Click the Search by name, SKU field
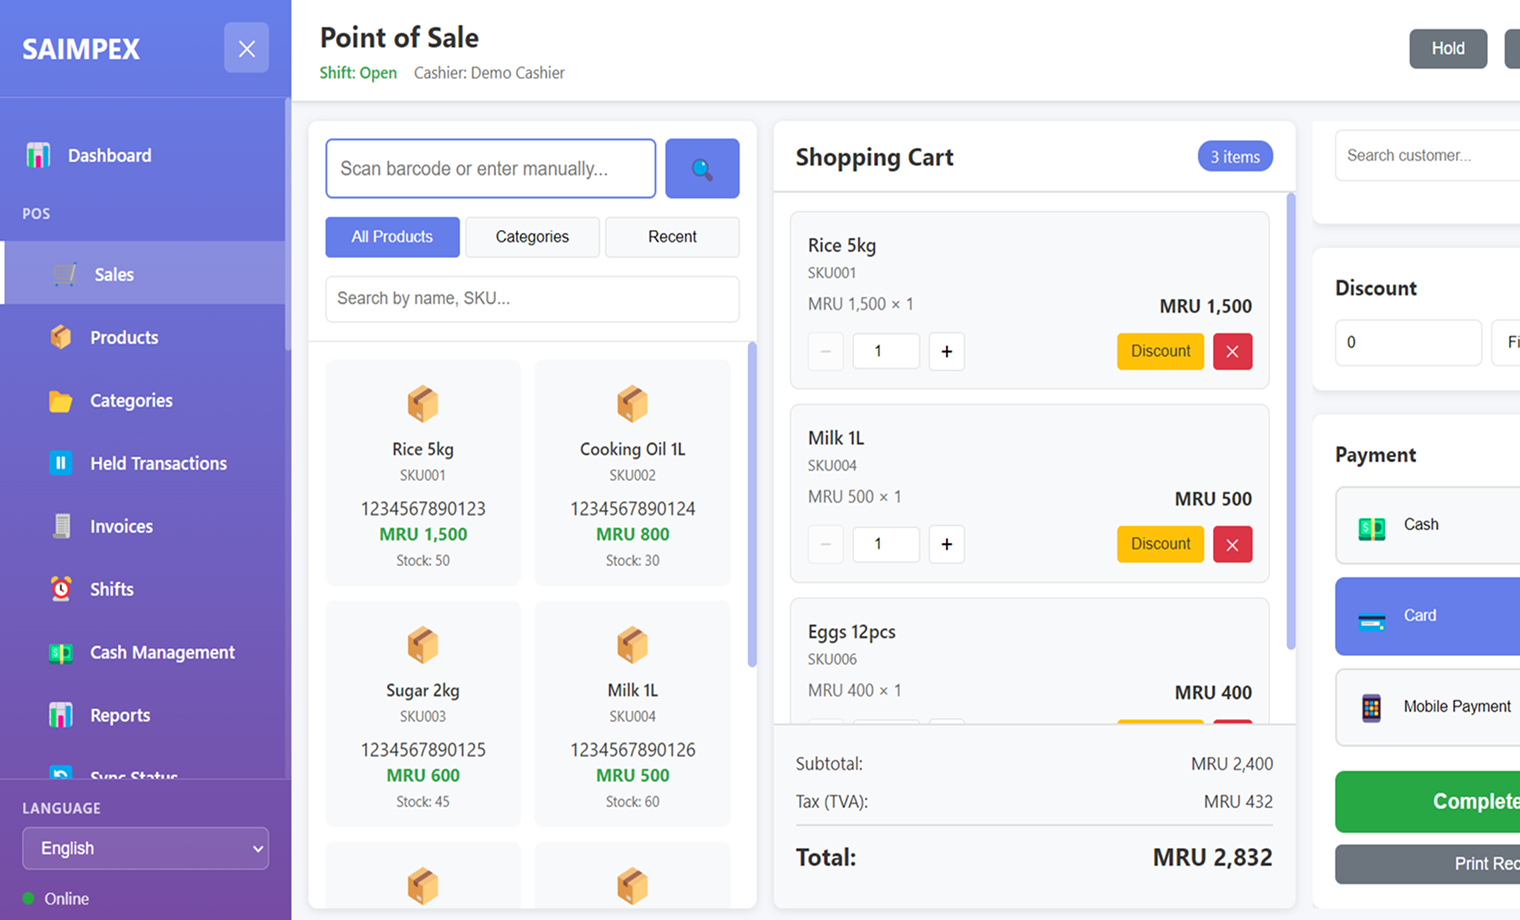Viewport: 1520px width, 920px height. (x=531, y=299)
